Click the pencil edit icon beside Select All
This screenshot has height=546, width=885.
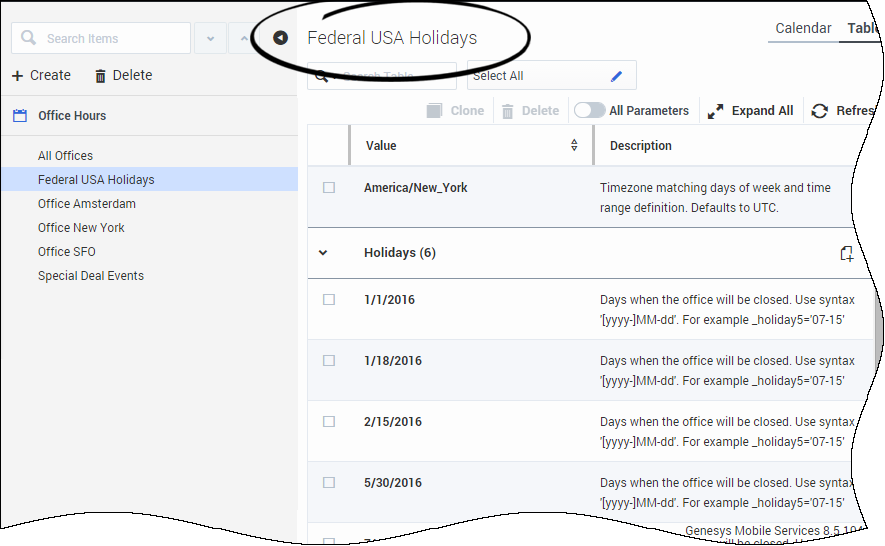coord(617,76)
